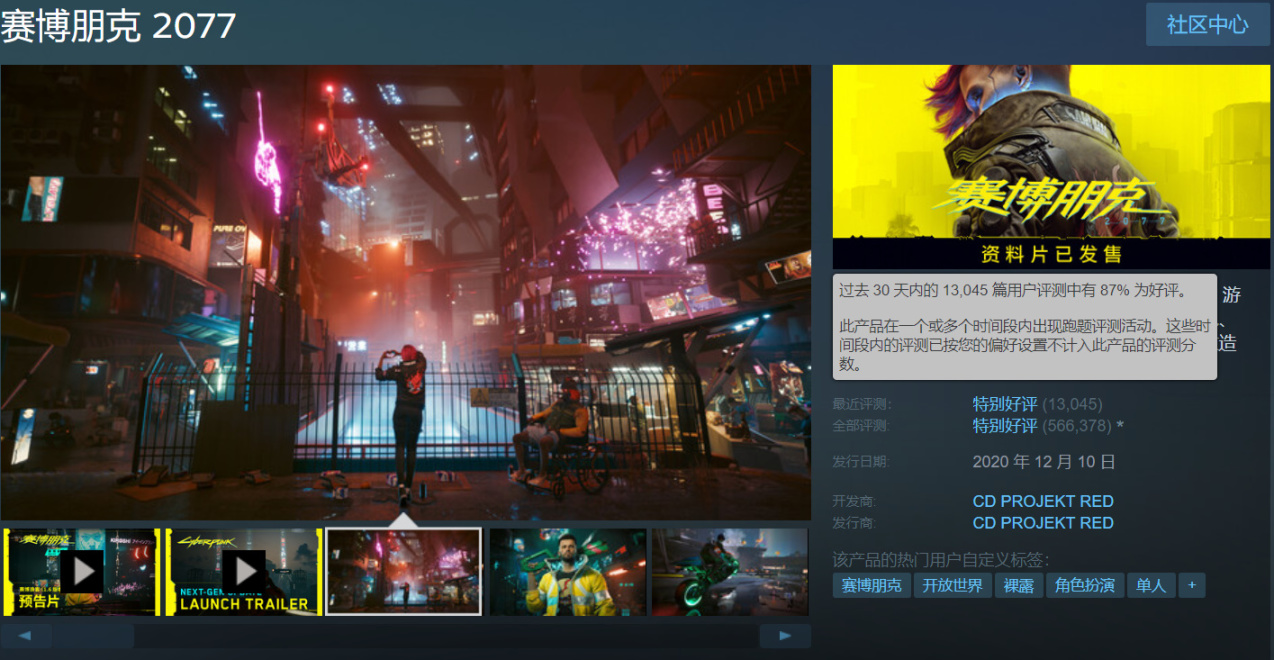This screenshot has height=660, width=1274.
Task: Open the 社区中心 community hub
Action: [x=1206, y=24]
